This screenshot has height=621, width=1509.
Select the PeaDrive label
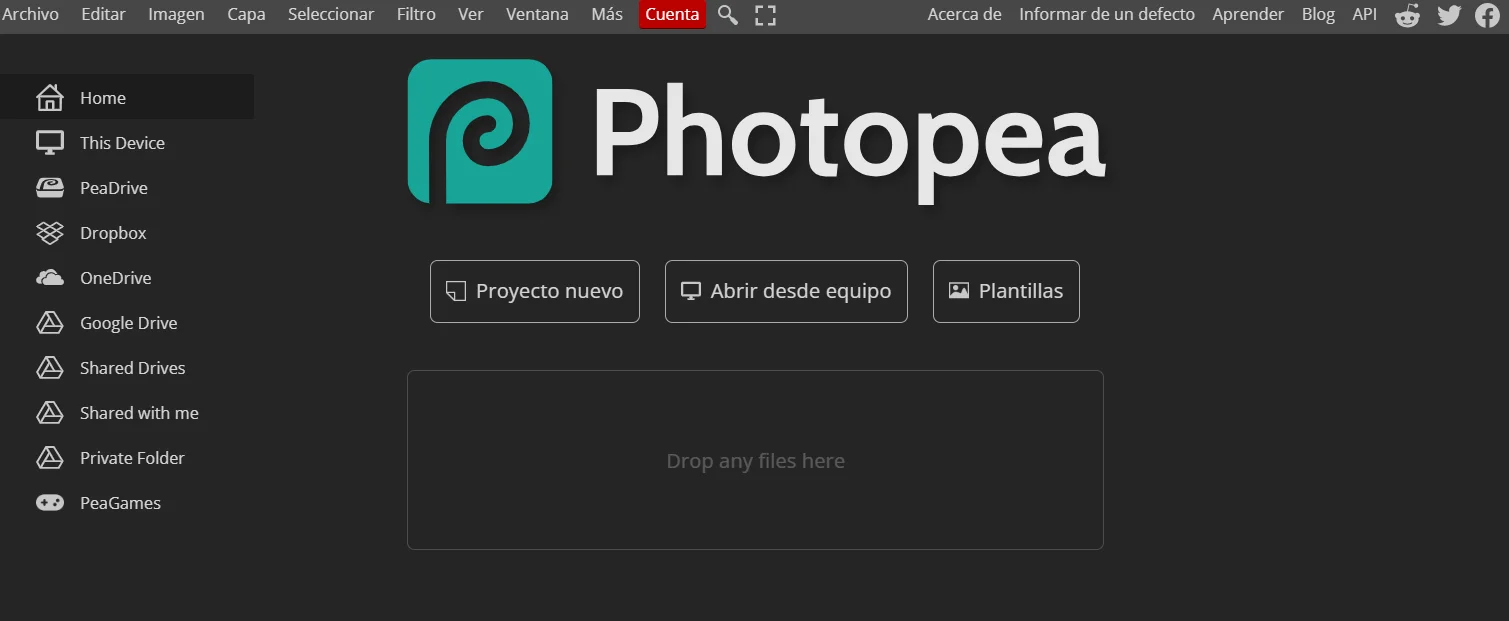click(114, 188)
